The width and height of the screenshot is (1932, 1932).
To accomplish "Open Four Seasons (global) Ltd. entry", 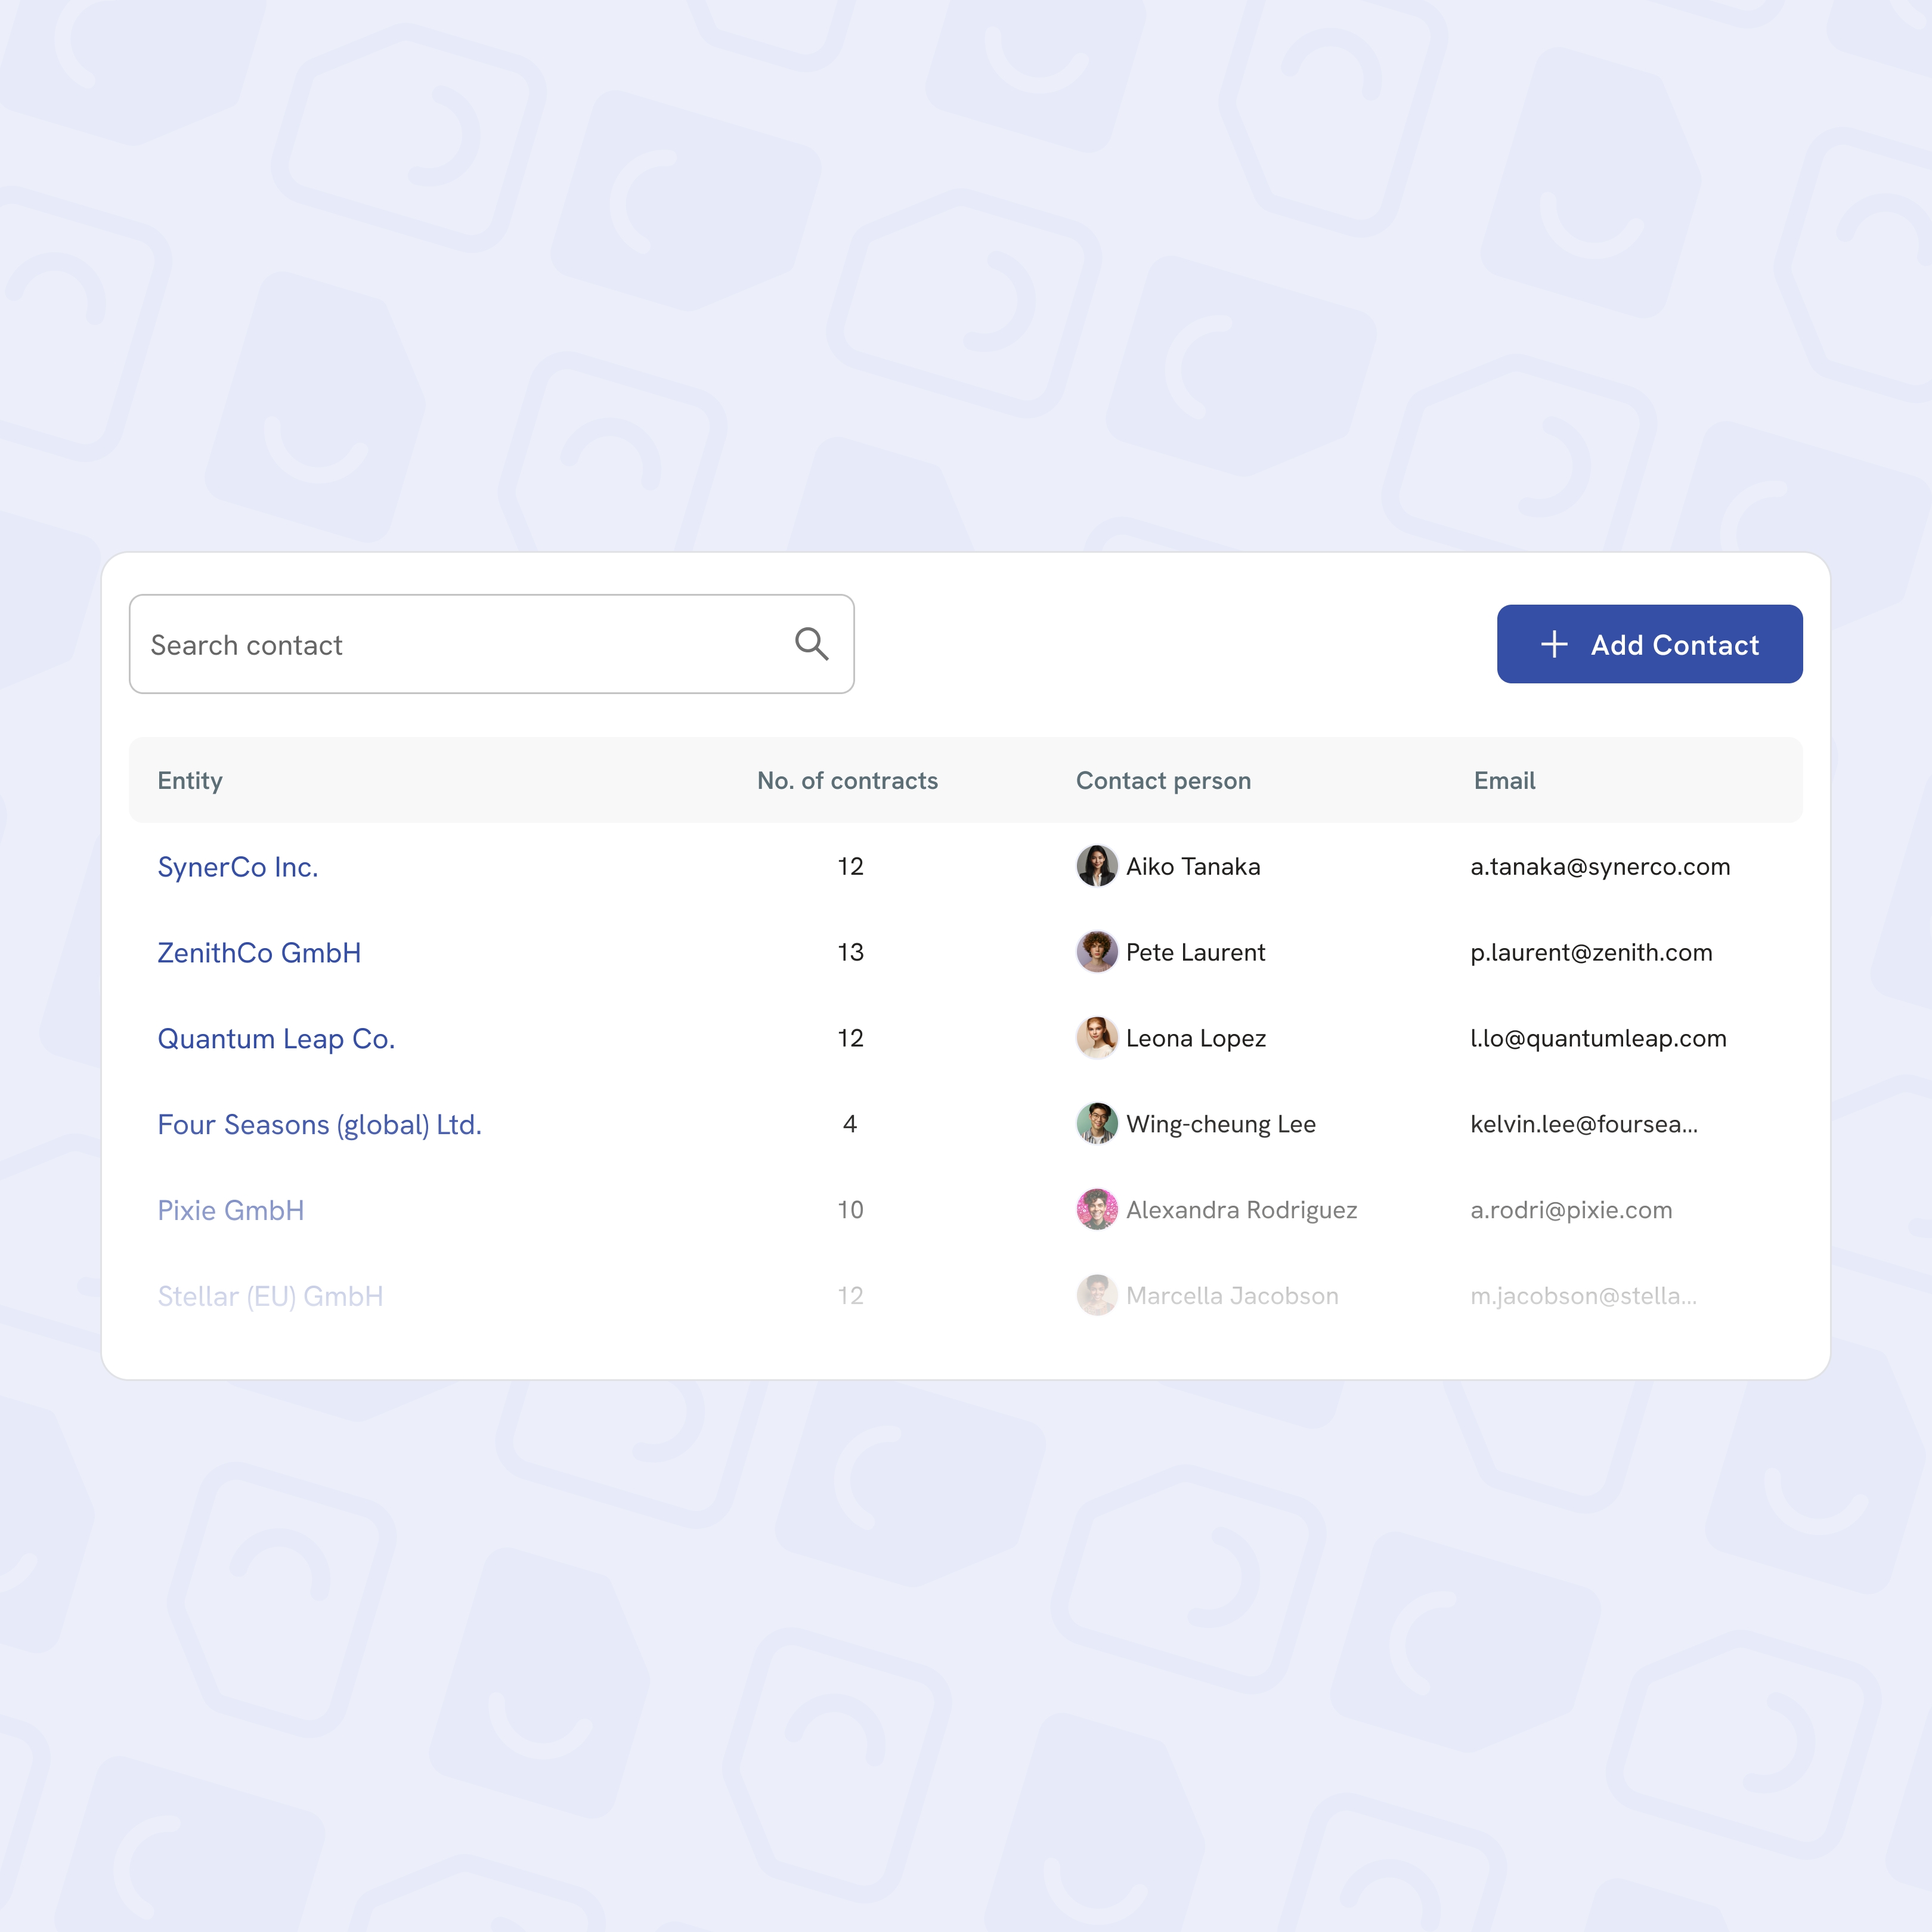I will [x=319, y=1125].
